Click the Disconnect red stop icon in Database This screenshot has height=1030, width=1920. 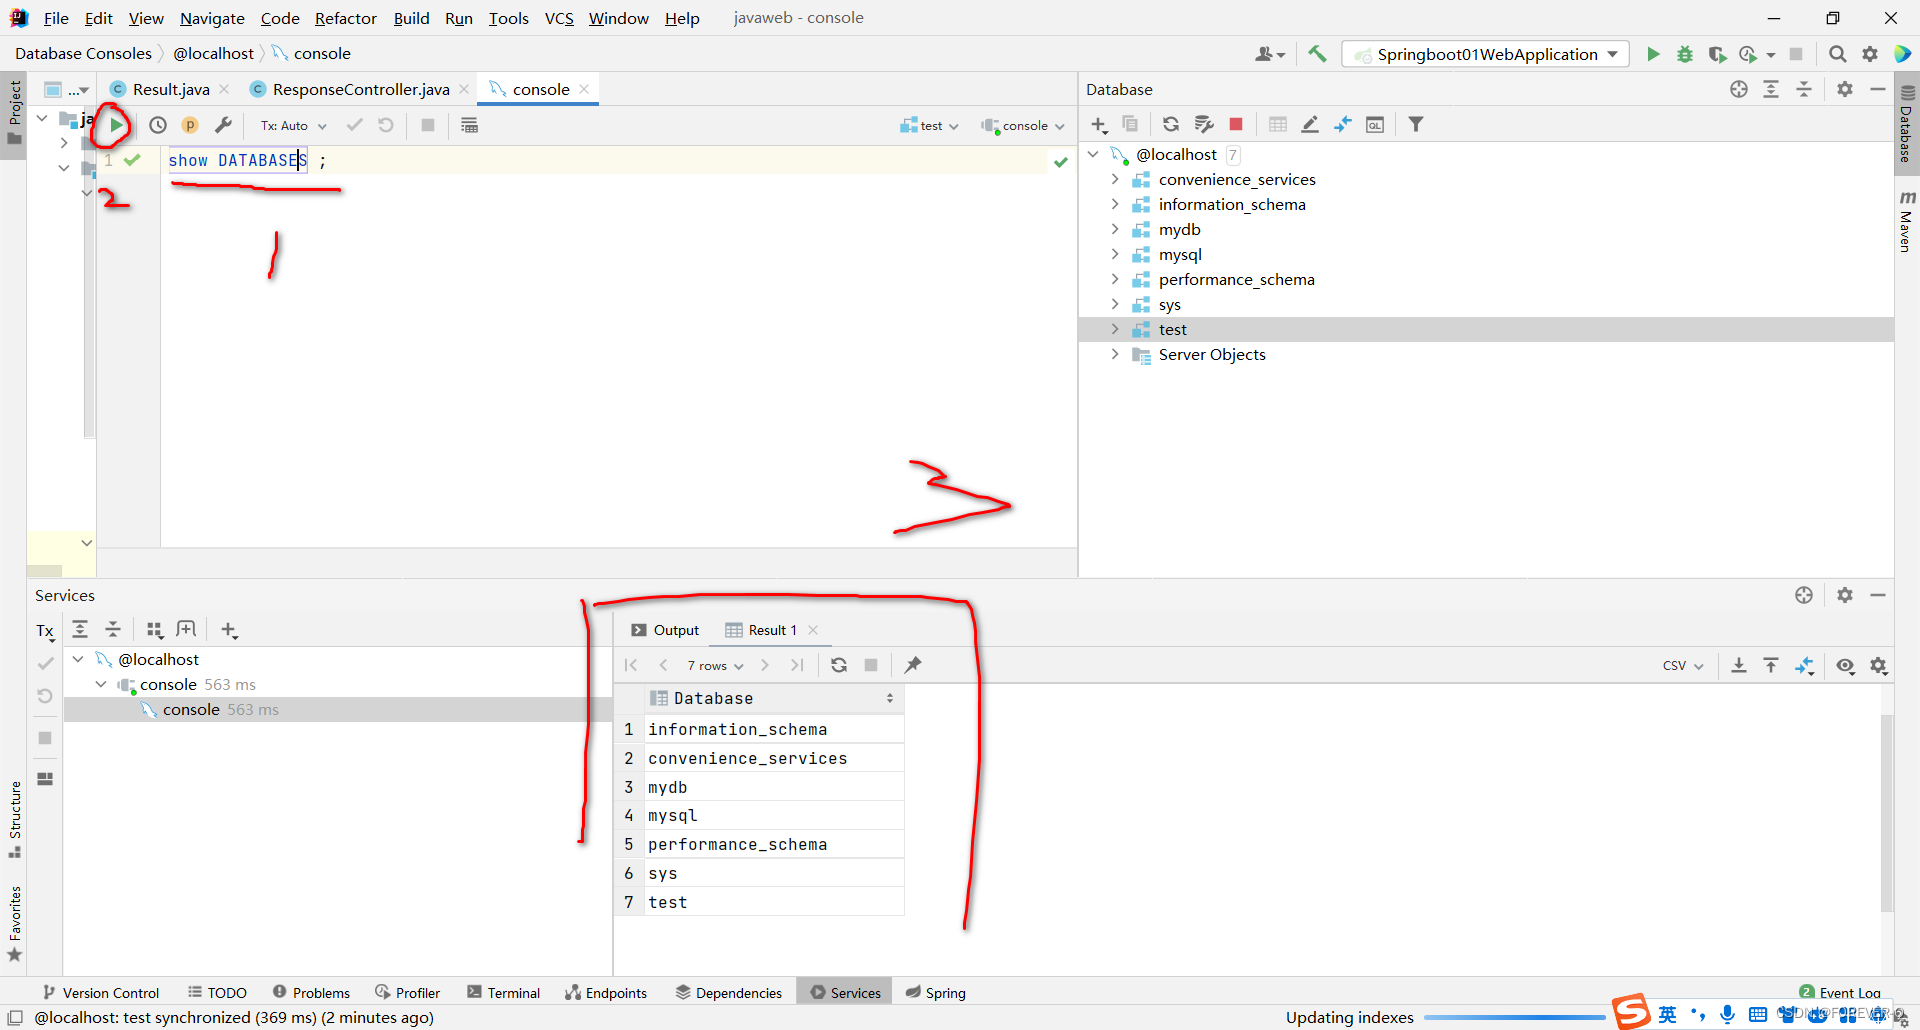point(1236,124)
